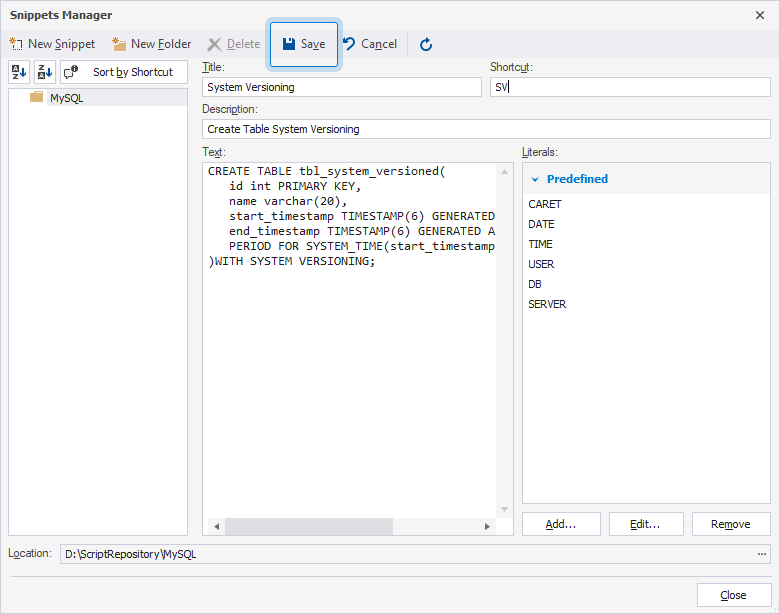
Task: Refresh the snippets list
Action: [x=426, y=44]
